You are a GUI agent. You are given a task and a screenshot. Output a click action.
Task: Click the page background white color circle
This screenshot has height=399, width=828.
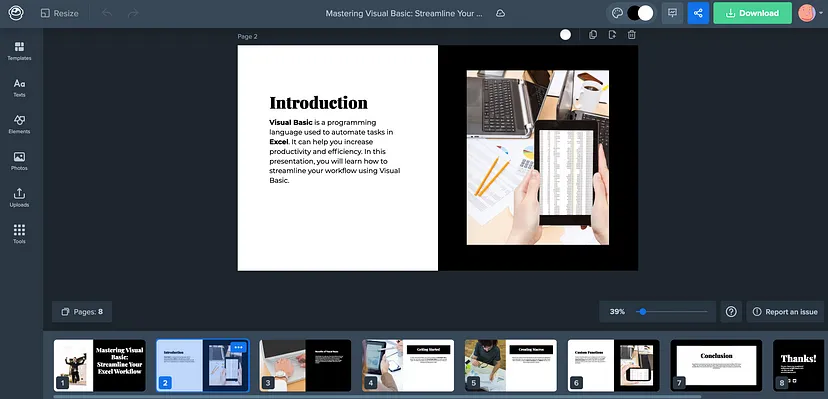pyautogui.click(x=566, y=35)
